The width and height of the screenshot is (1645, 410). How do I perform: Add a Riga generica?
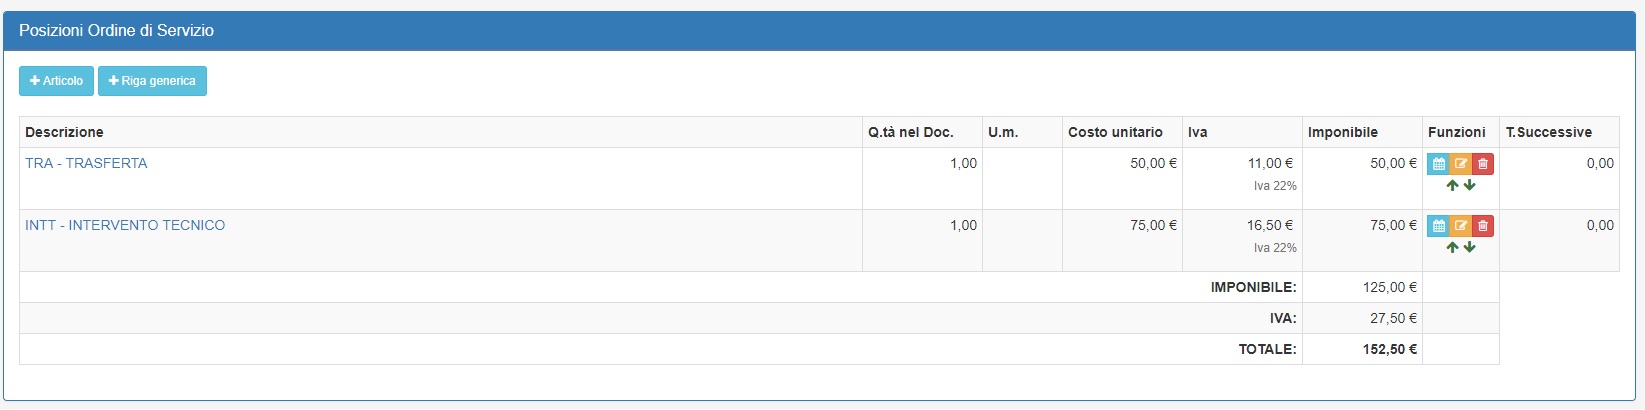(152, 81)
